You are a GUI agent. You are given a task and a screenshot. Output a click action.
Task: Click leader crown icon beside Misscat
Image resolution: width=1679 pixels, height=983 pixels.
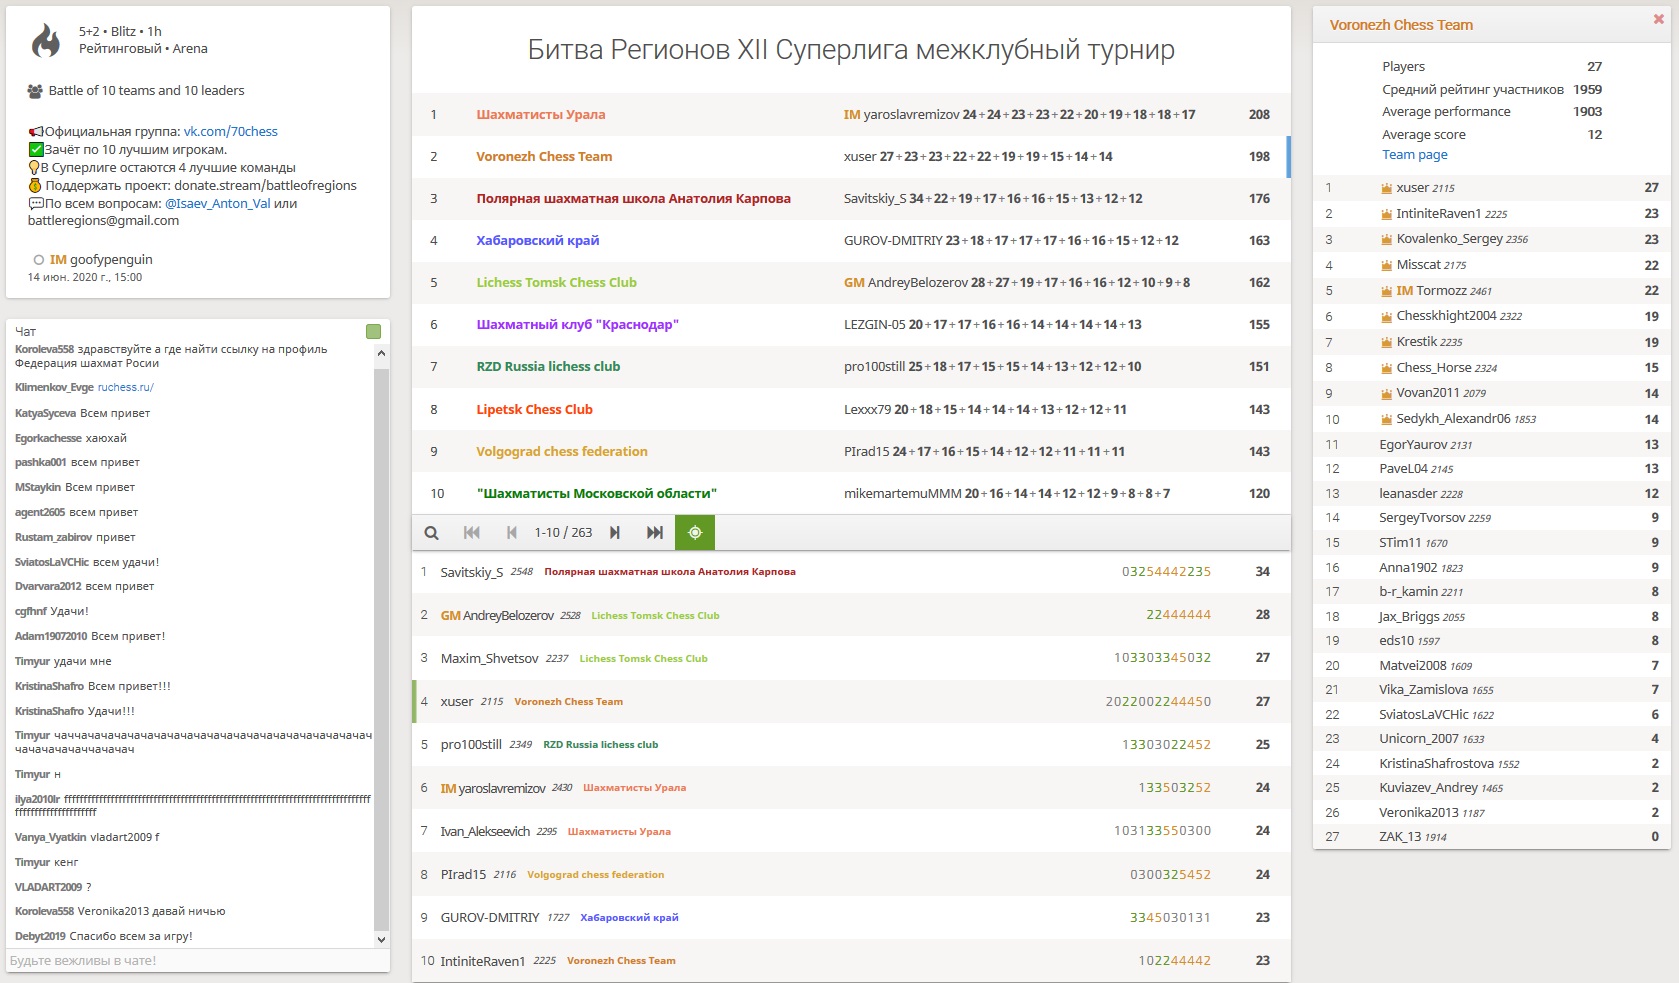click(1387, 265)
